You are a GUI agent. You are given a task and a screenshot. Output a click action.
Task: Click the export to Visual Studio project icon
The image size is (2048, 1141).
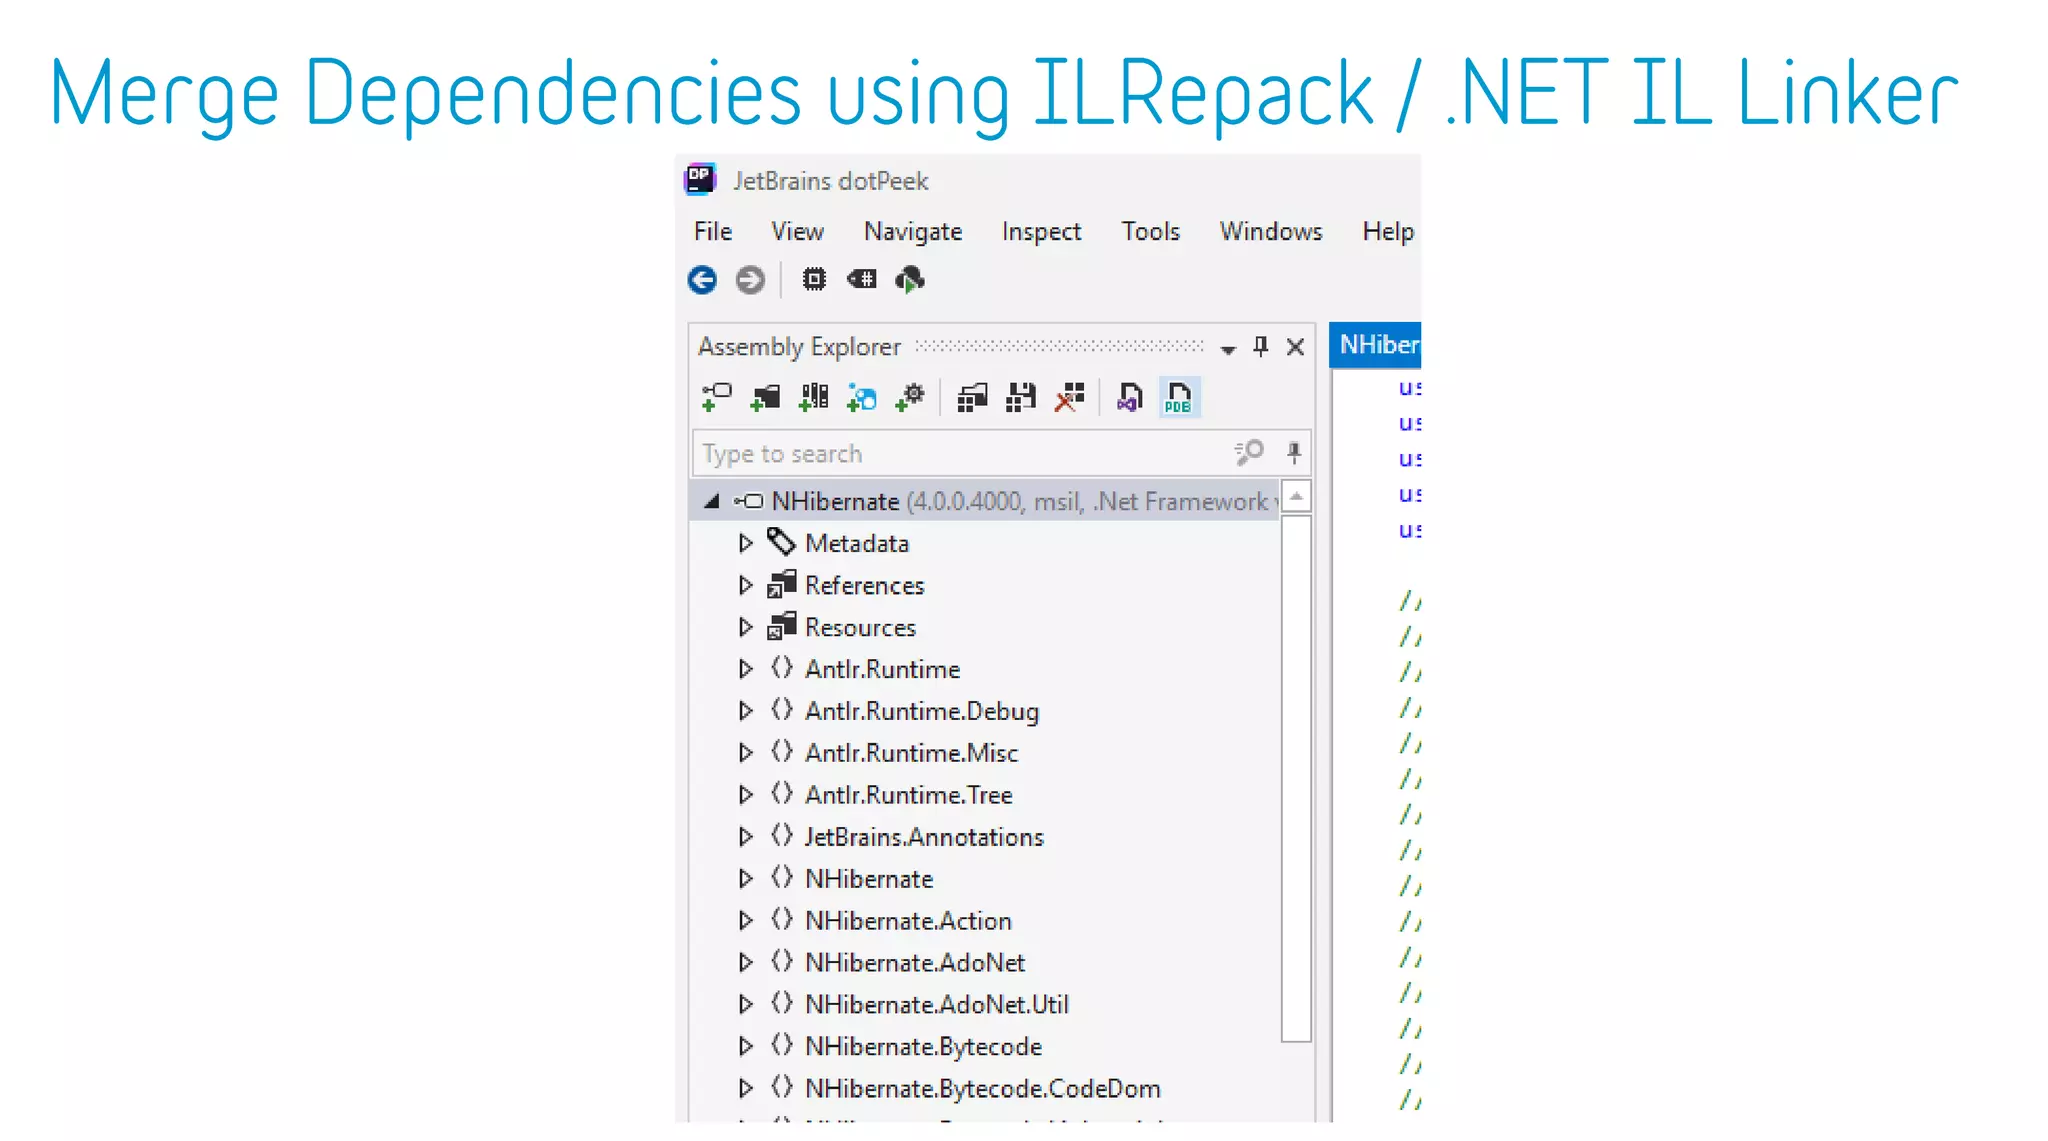tap(1129, 398)
